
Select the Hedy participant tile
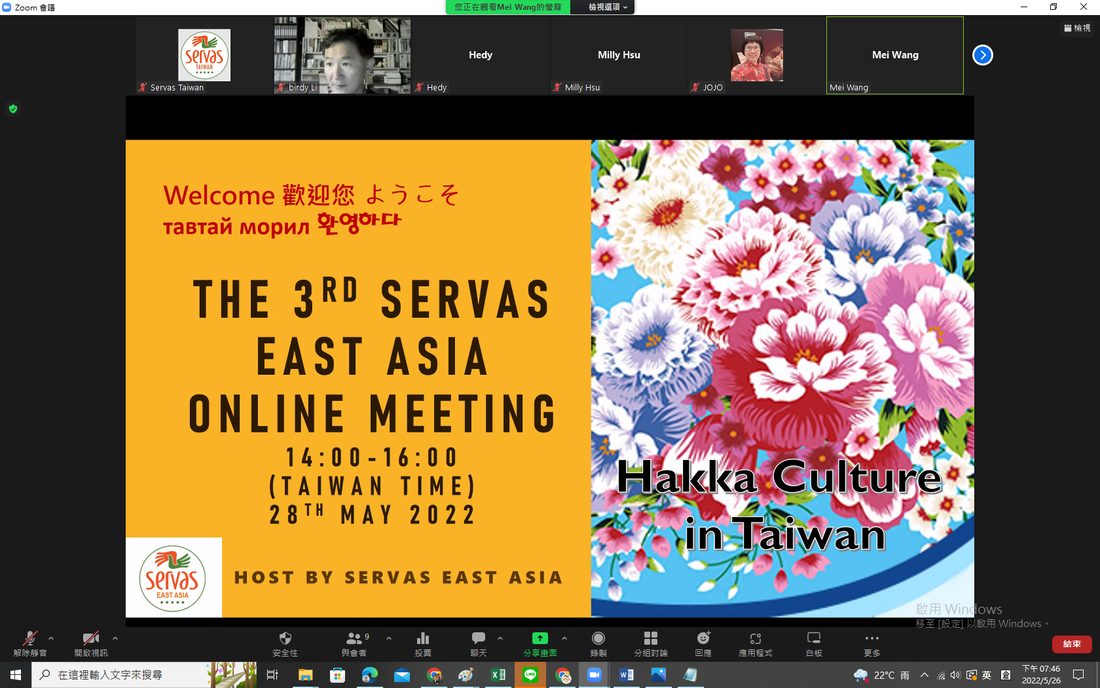(x=481, y=55)
